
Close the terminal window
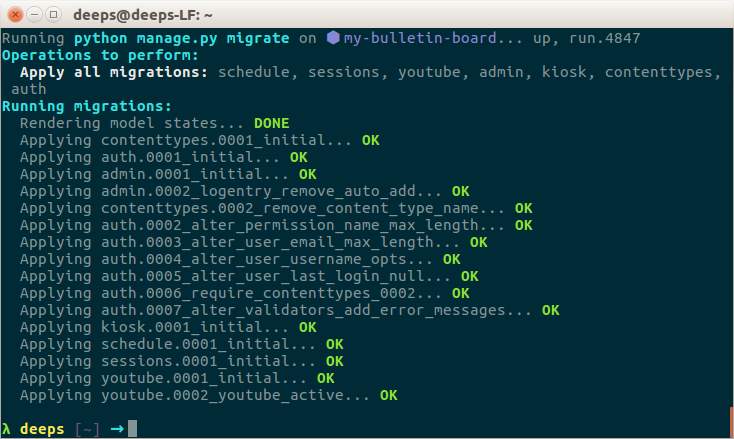(15, 15)
